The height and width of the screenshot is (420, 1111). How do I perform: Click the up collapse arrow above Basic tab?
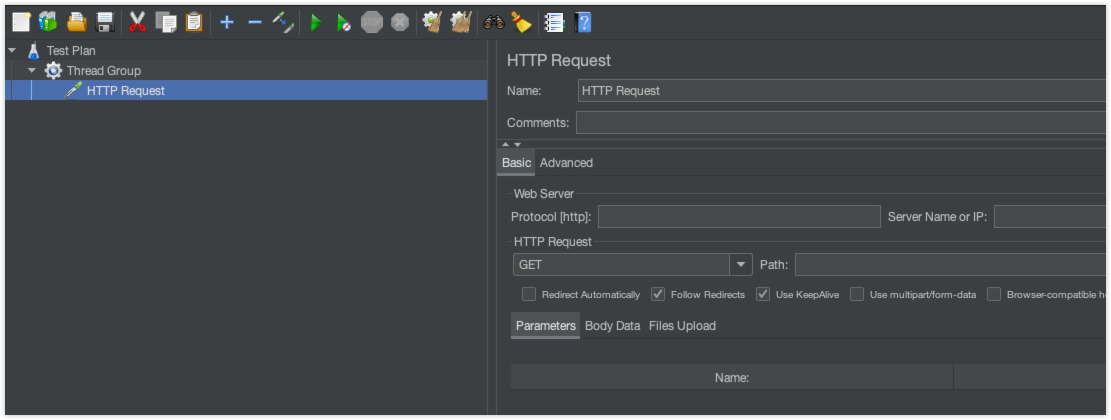click(x=506, y=144)
